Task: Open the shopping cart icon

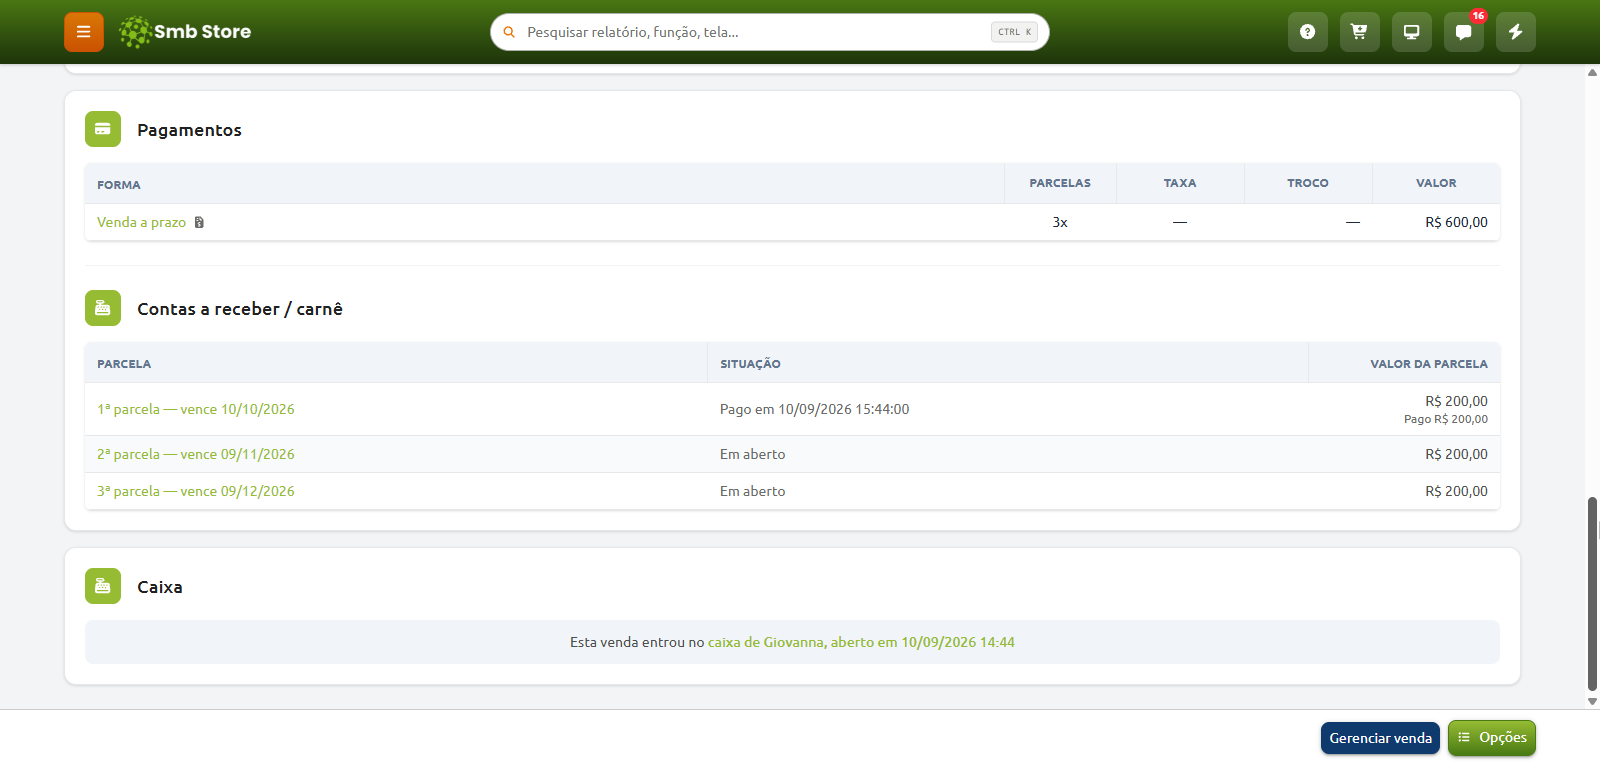Action: (x=1359, y=32)
